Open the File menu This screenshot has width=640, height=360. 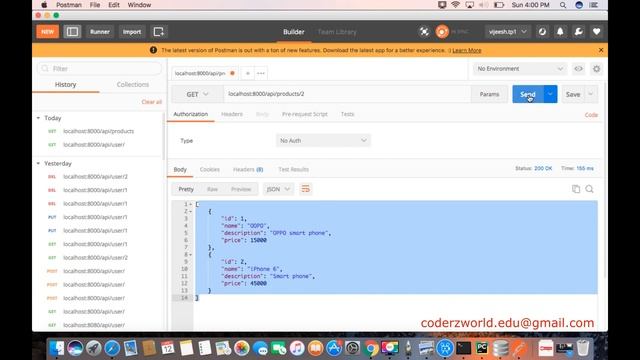[x=95, y=5]
